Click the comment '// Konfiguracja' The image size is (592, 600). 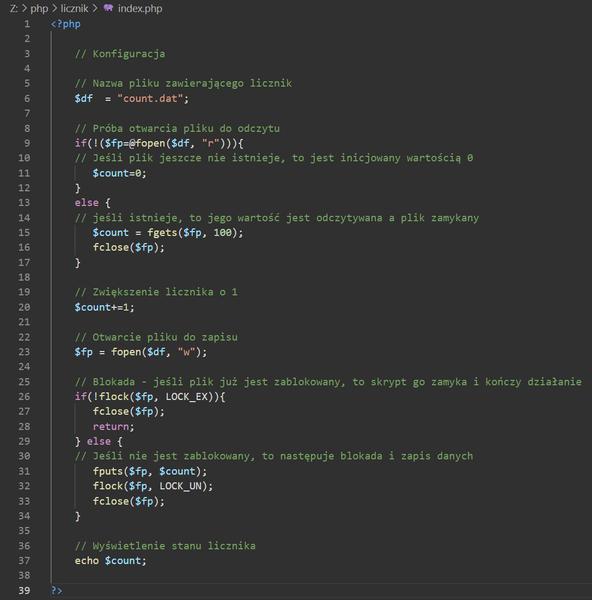coord(120,54)
